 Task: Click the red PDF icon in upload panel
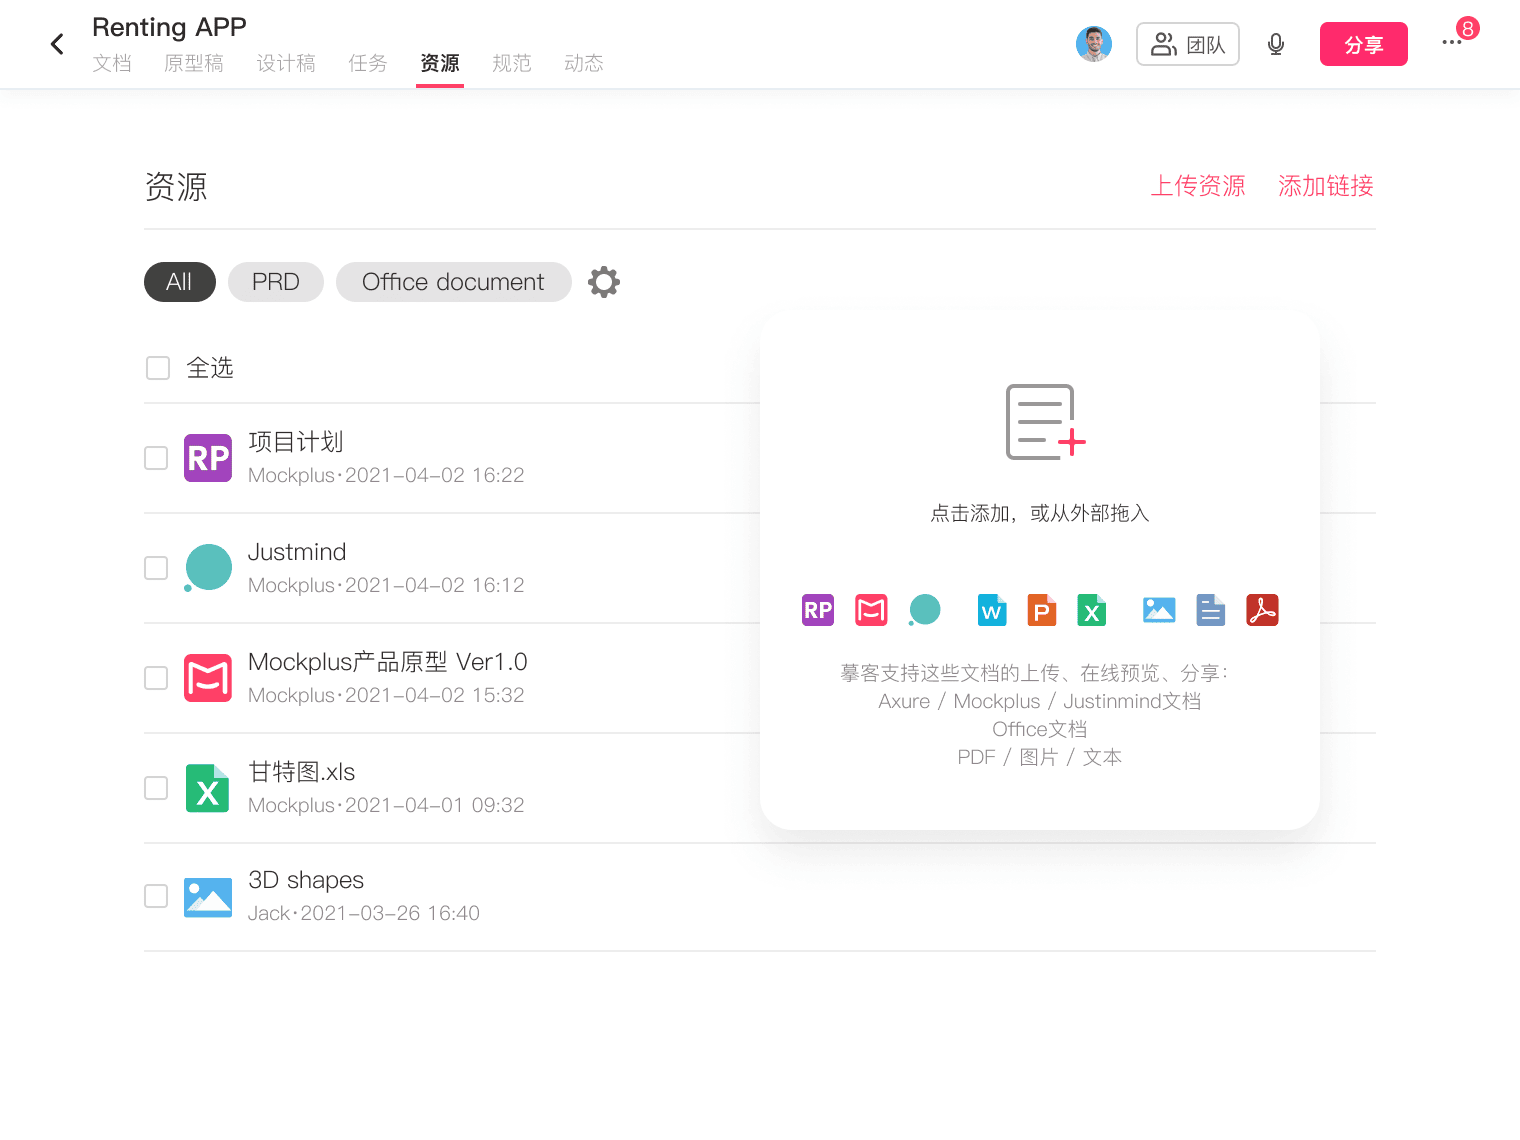click(1262, 610)
